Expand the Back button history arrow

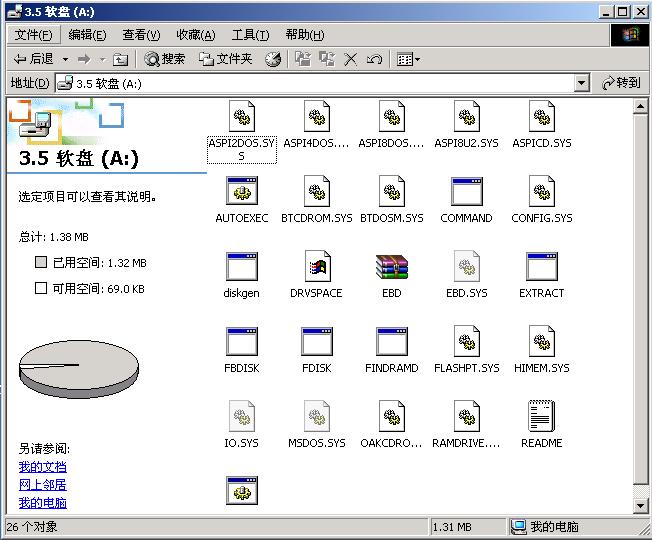(65, 60)
